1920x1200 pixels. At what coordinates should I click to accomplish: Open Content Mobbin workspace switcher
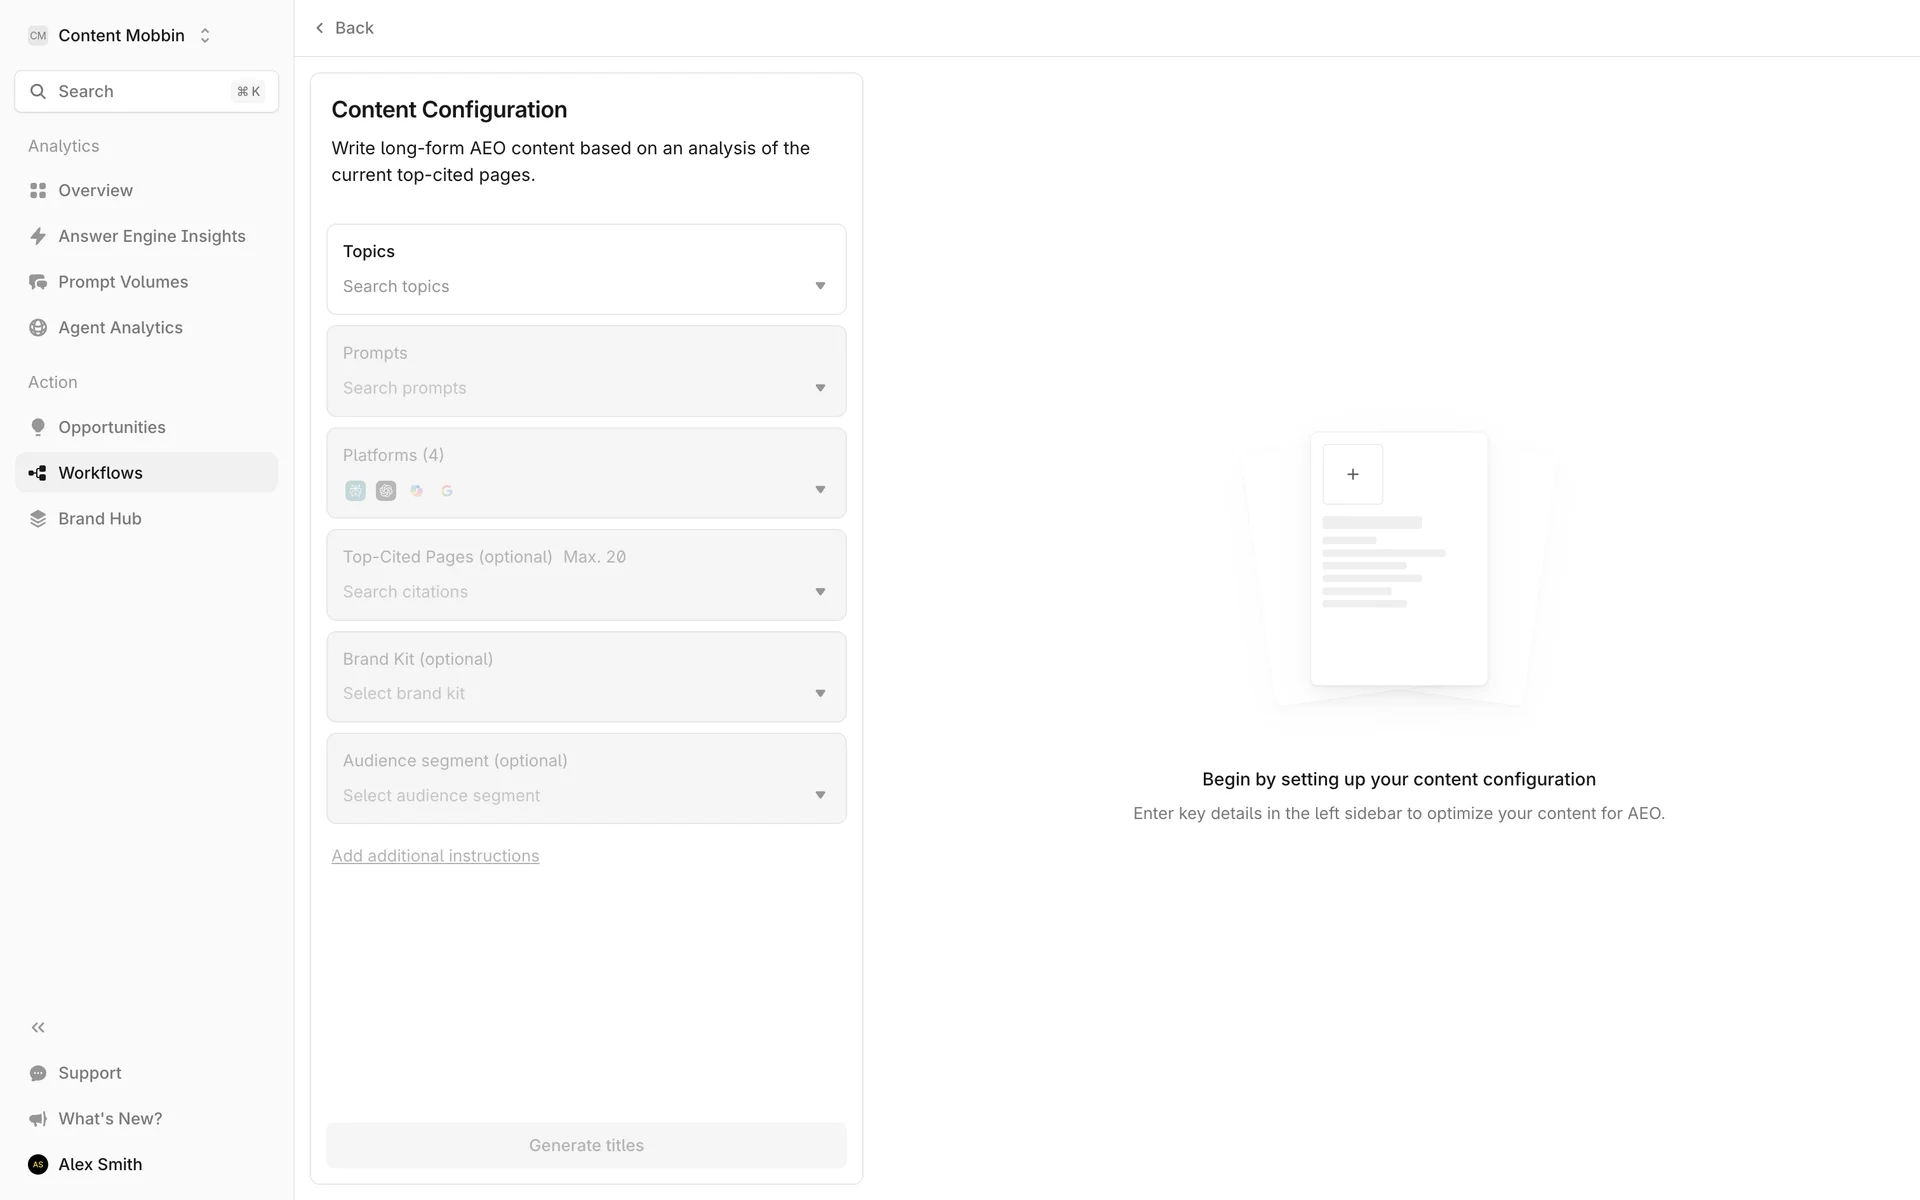[121, 36]
